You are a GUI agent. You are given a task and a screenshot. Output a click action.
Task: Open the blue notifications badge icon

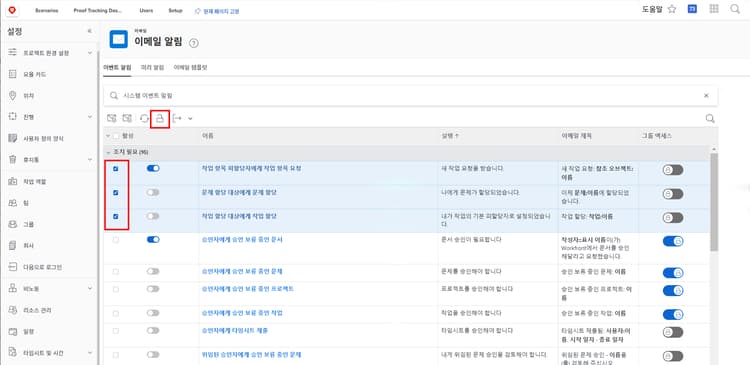[692, 9]
